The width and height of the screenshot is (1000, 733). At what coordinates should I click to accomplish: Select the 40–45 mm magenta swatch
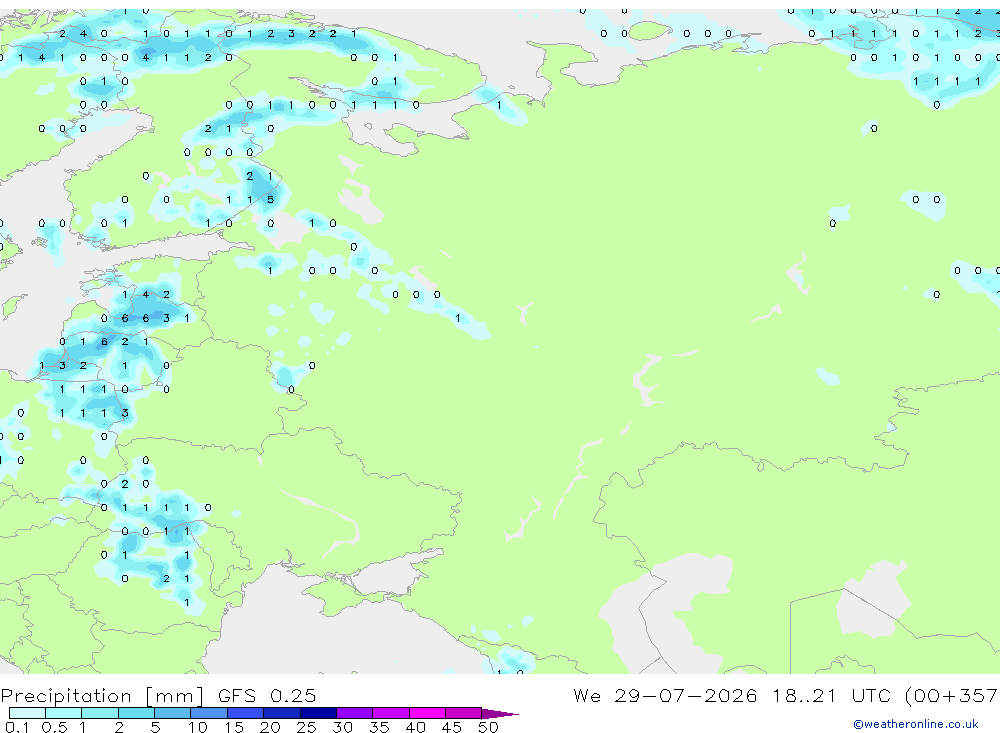427,713
